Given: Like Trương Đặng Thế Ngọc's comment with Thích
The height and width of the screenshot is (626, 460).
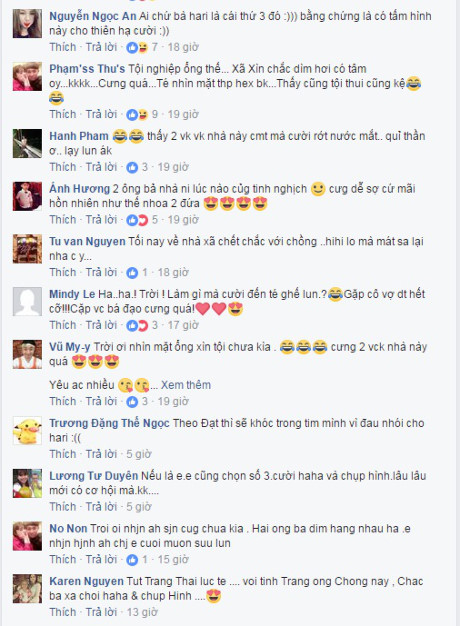Looking at the screenshot, I should point(63,454).
